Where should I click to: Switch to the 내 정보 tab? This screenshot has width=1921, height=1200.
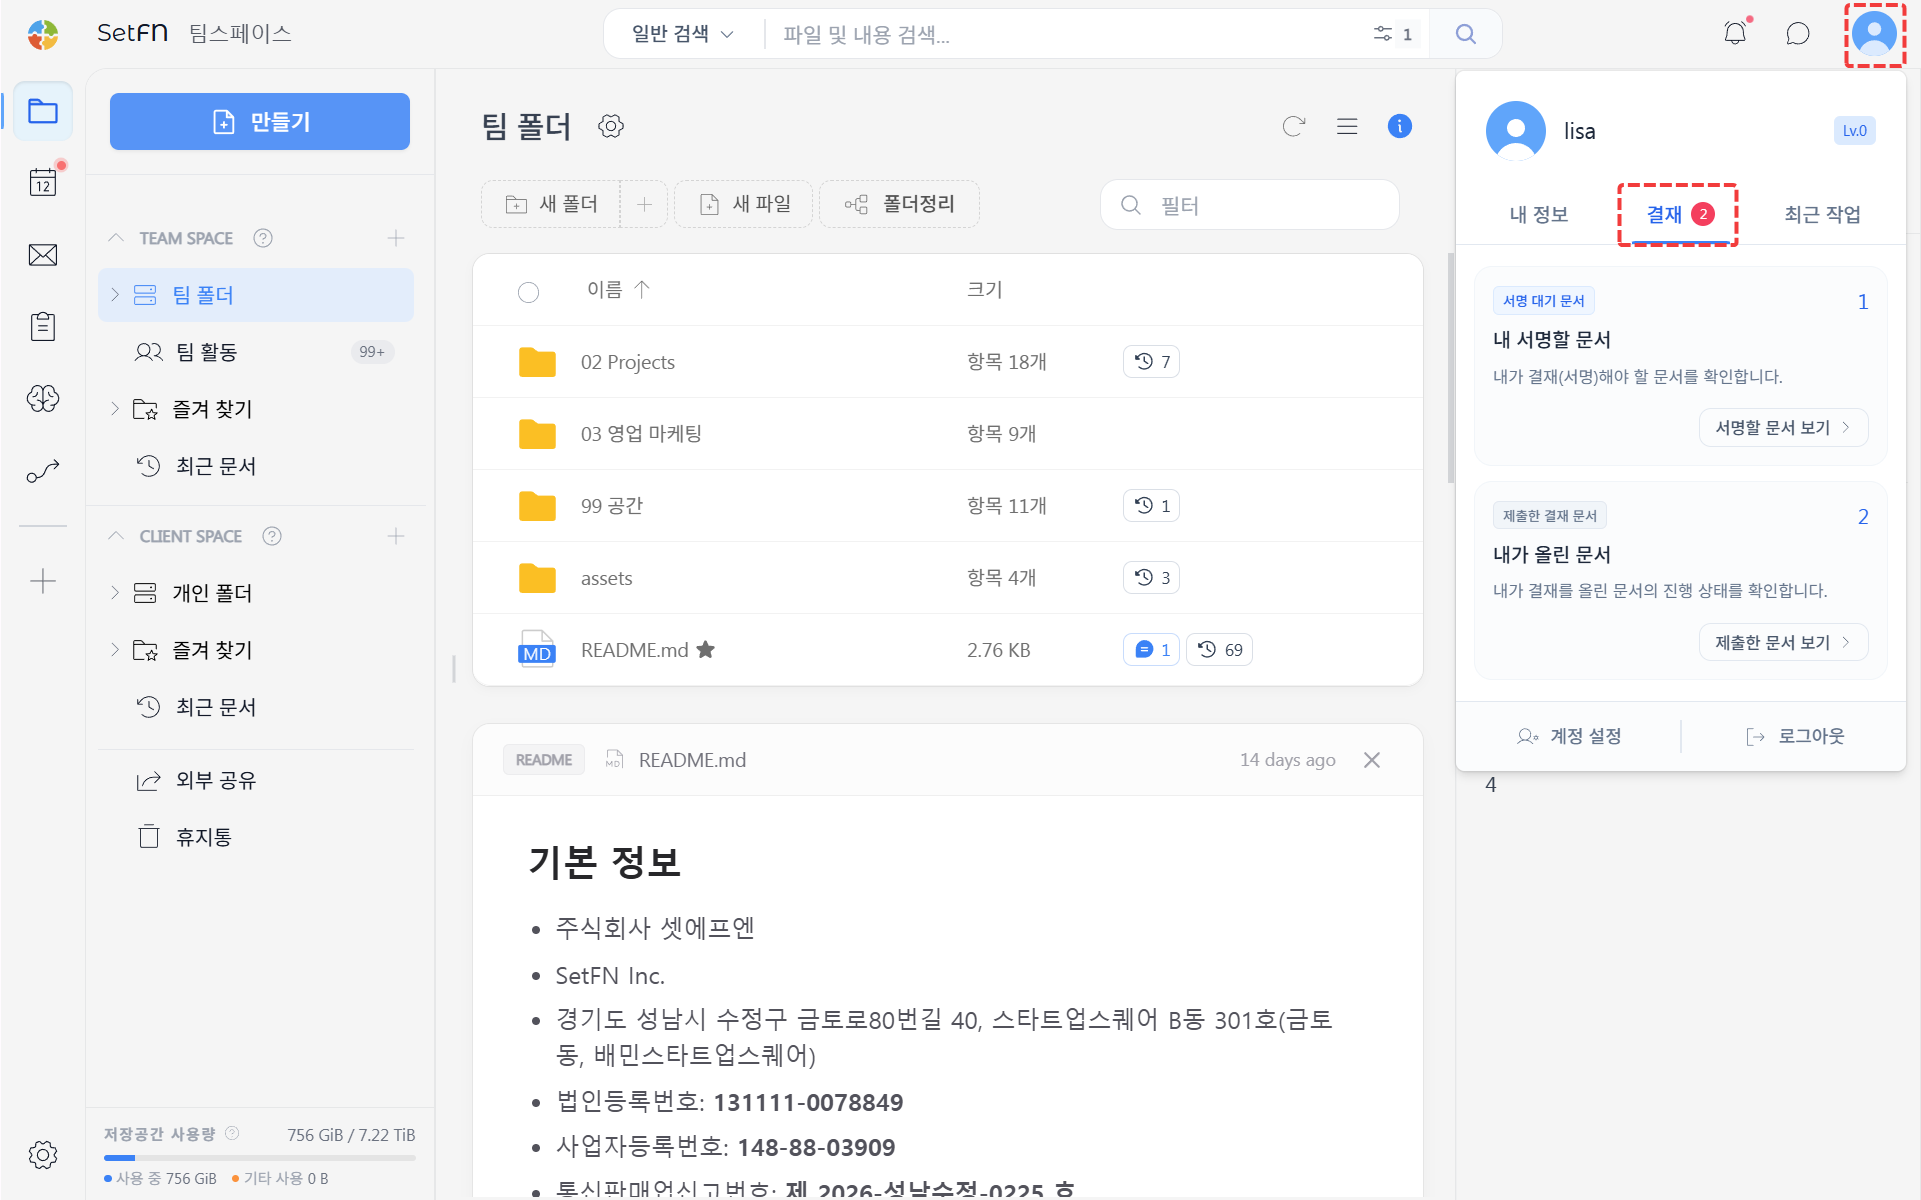(x=1538, y=214)
